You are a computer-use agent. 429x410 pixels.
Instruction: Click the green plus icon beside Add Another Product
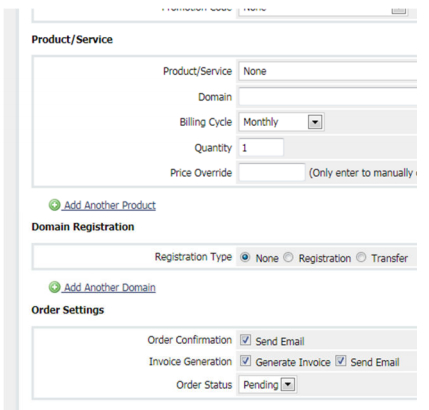click(54, 205)
